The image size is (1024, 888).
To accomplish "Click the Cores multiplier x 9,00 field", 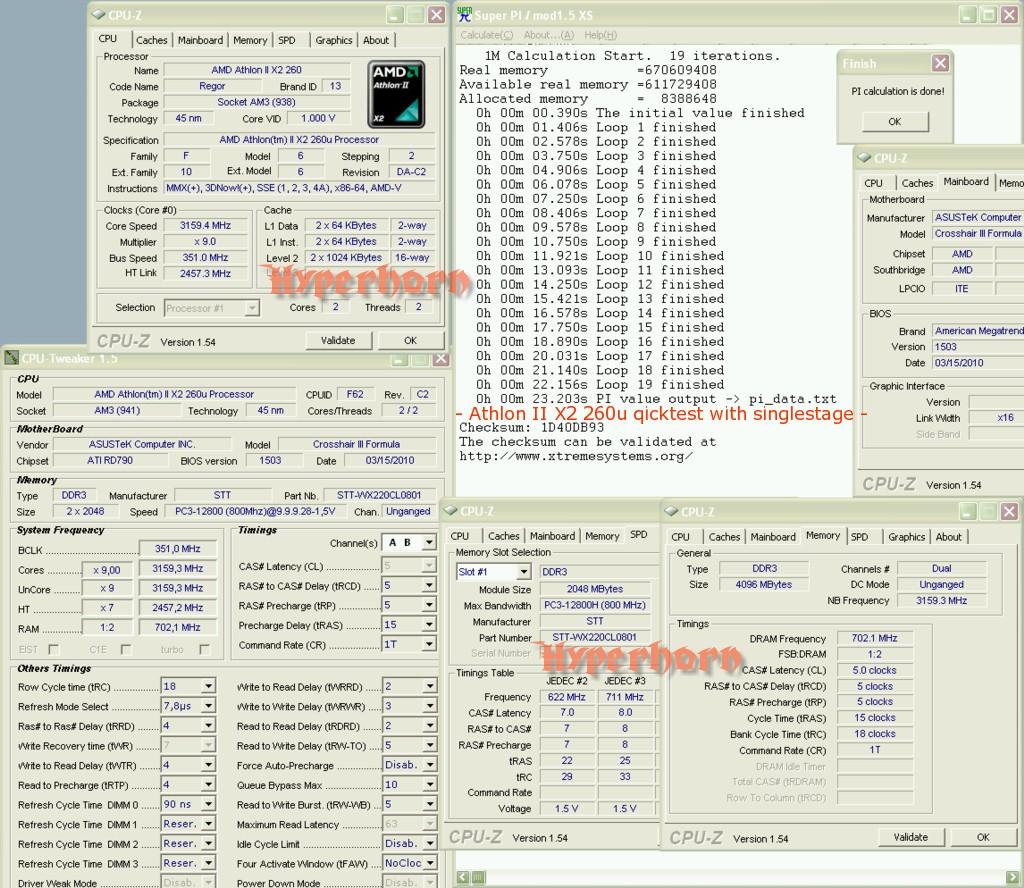I will tap(106, 569).
